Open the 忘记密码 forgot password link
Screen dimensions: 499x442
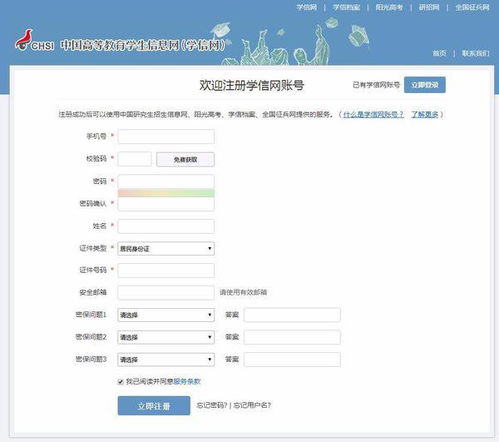[212, 405]
